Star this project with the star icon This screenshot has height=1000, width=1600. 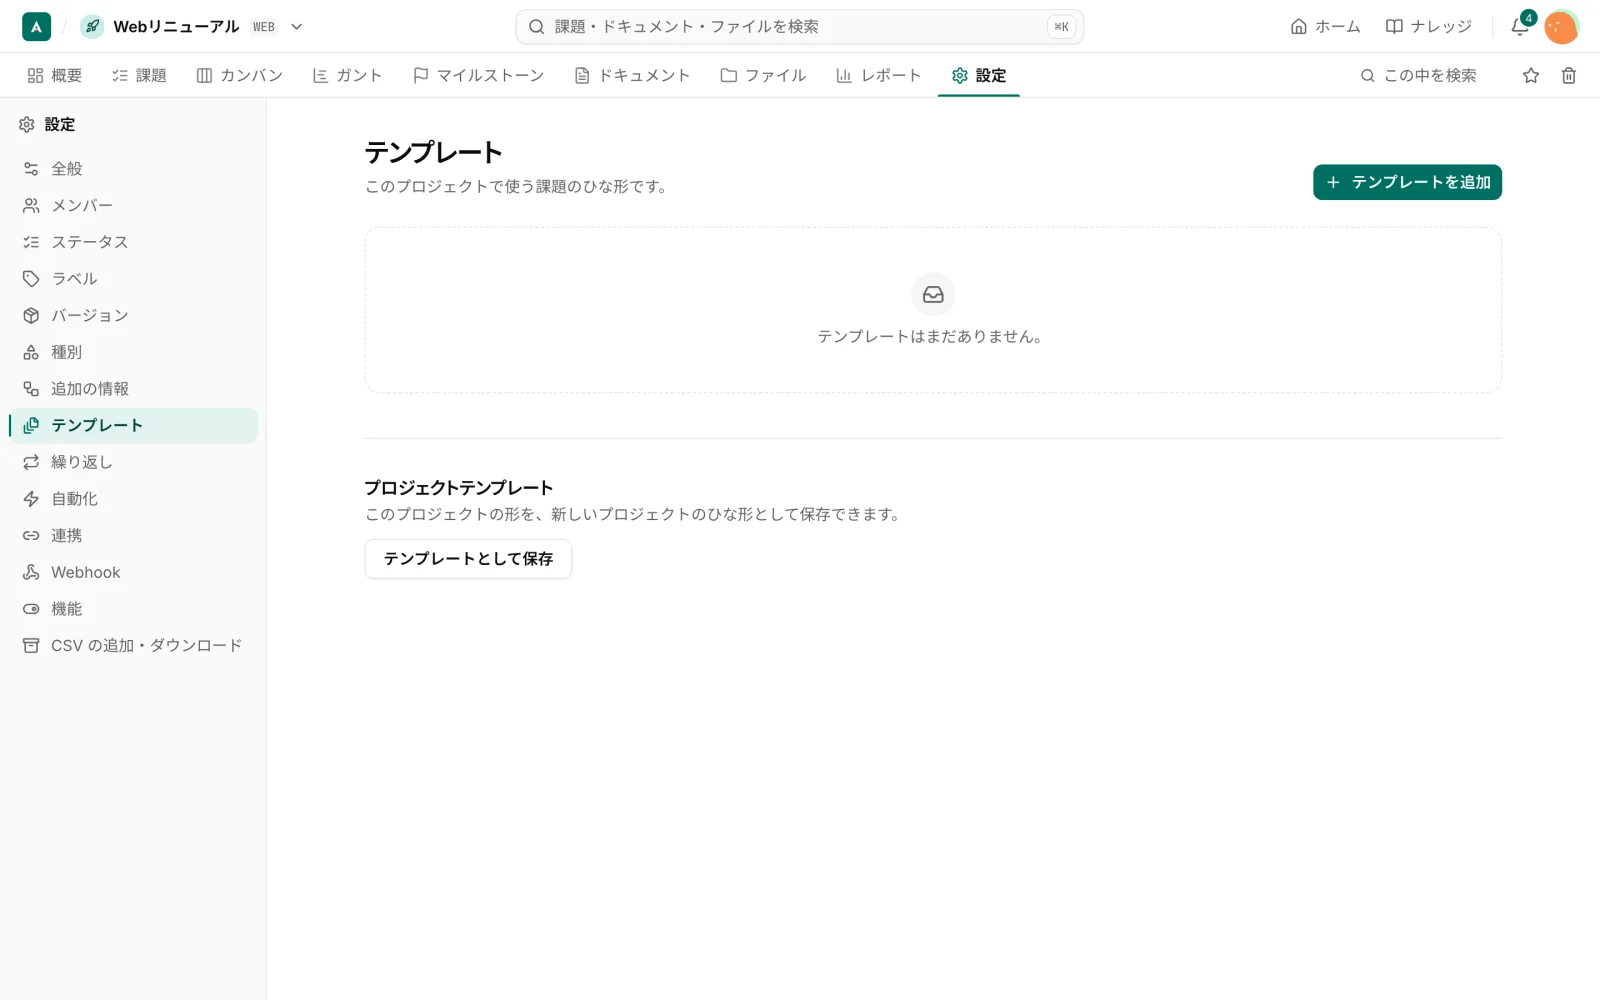[x=1531, y=75]
